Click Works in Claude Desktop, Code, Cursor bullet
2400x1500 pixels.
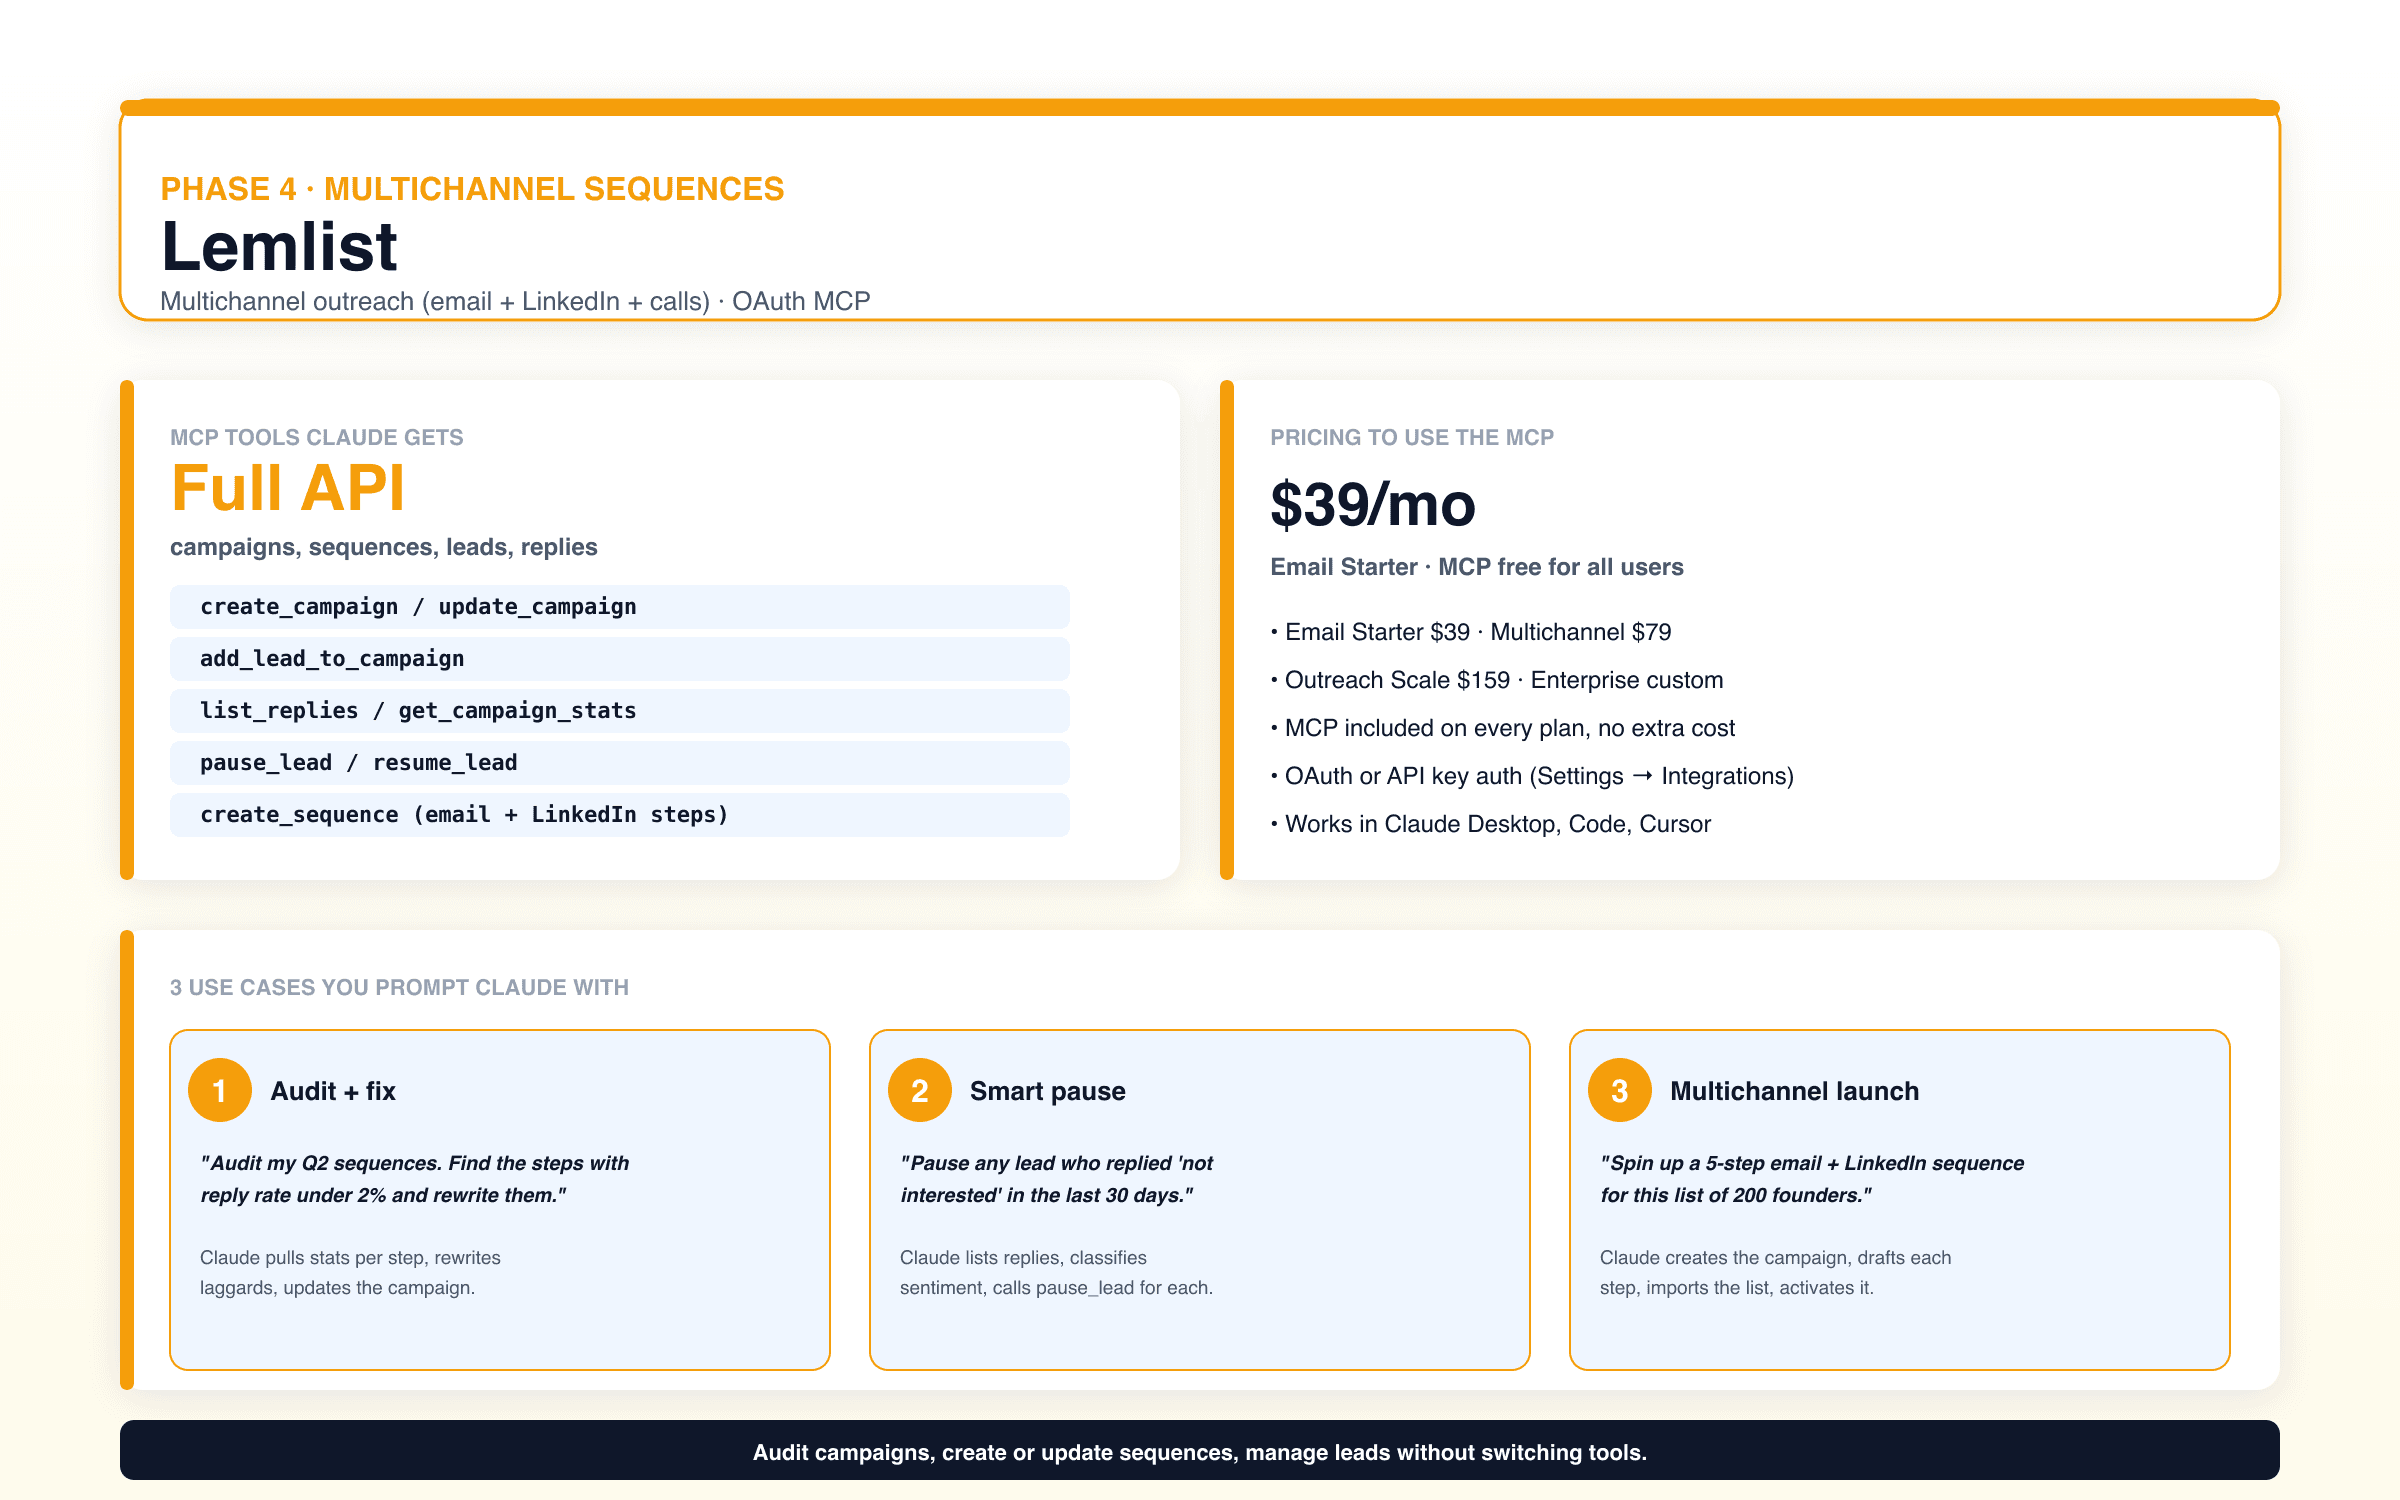tap(1490, 824)
